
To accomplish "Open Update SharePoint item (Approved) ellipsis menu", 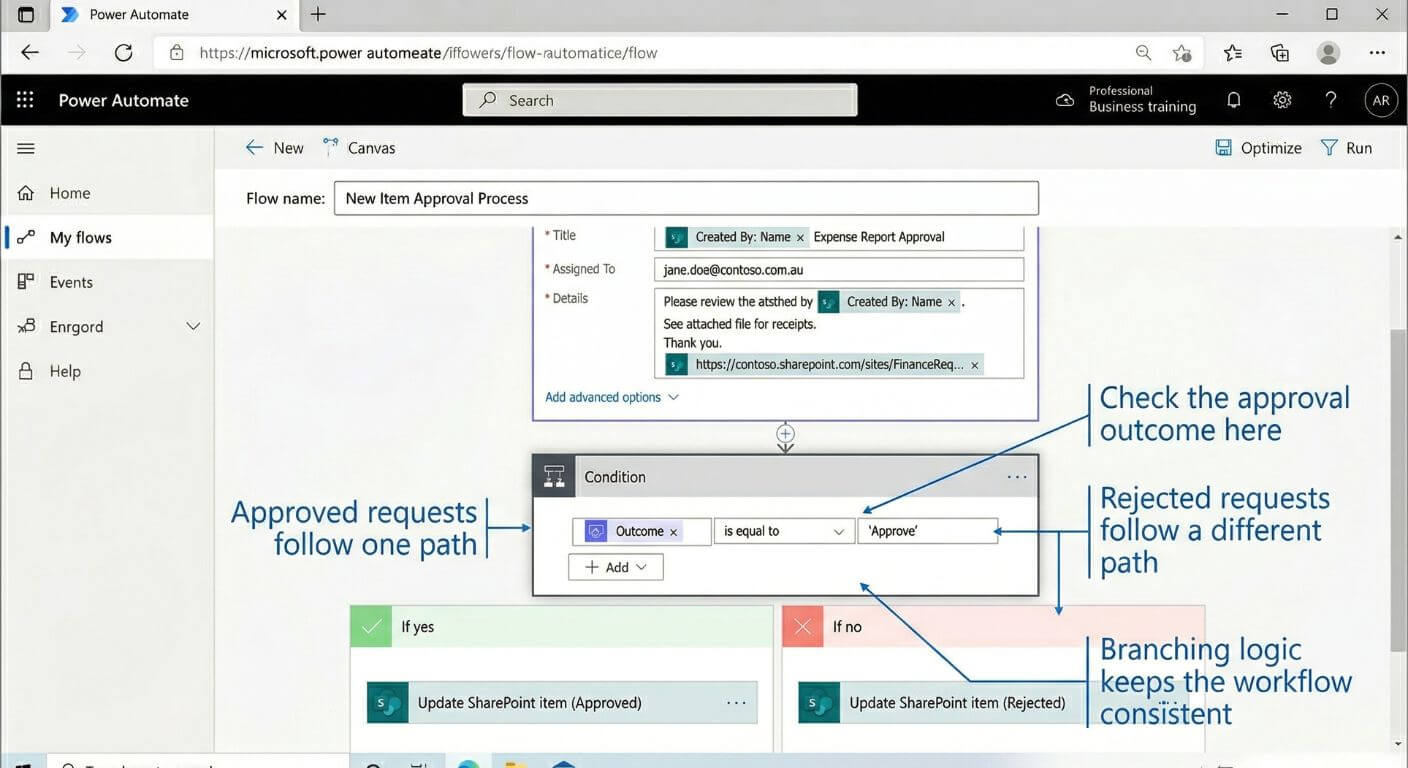I will [x=736, y=703].
